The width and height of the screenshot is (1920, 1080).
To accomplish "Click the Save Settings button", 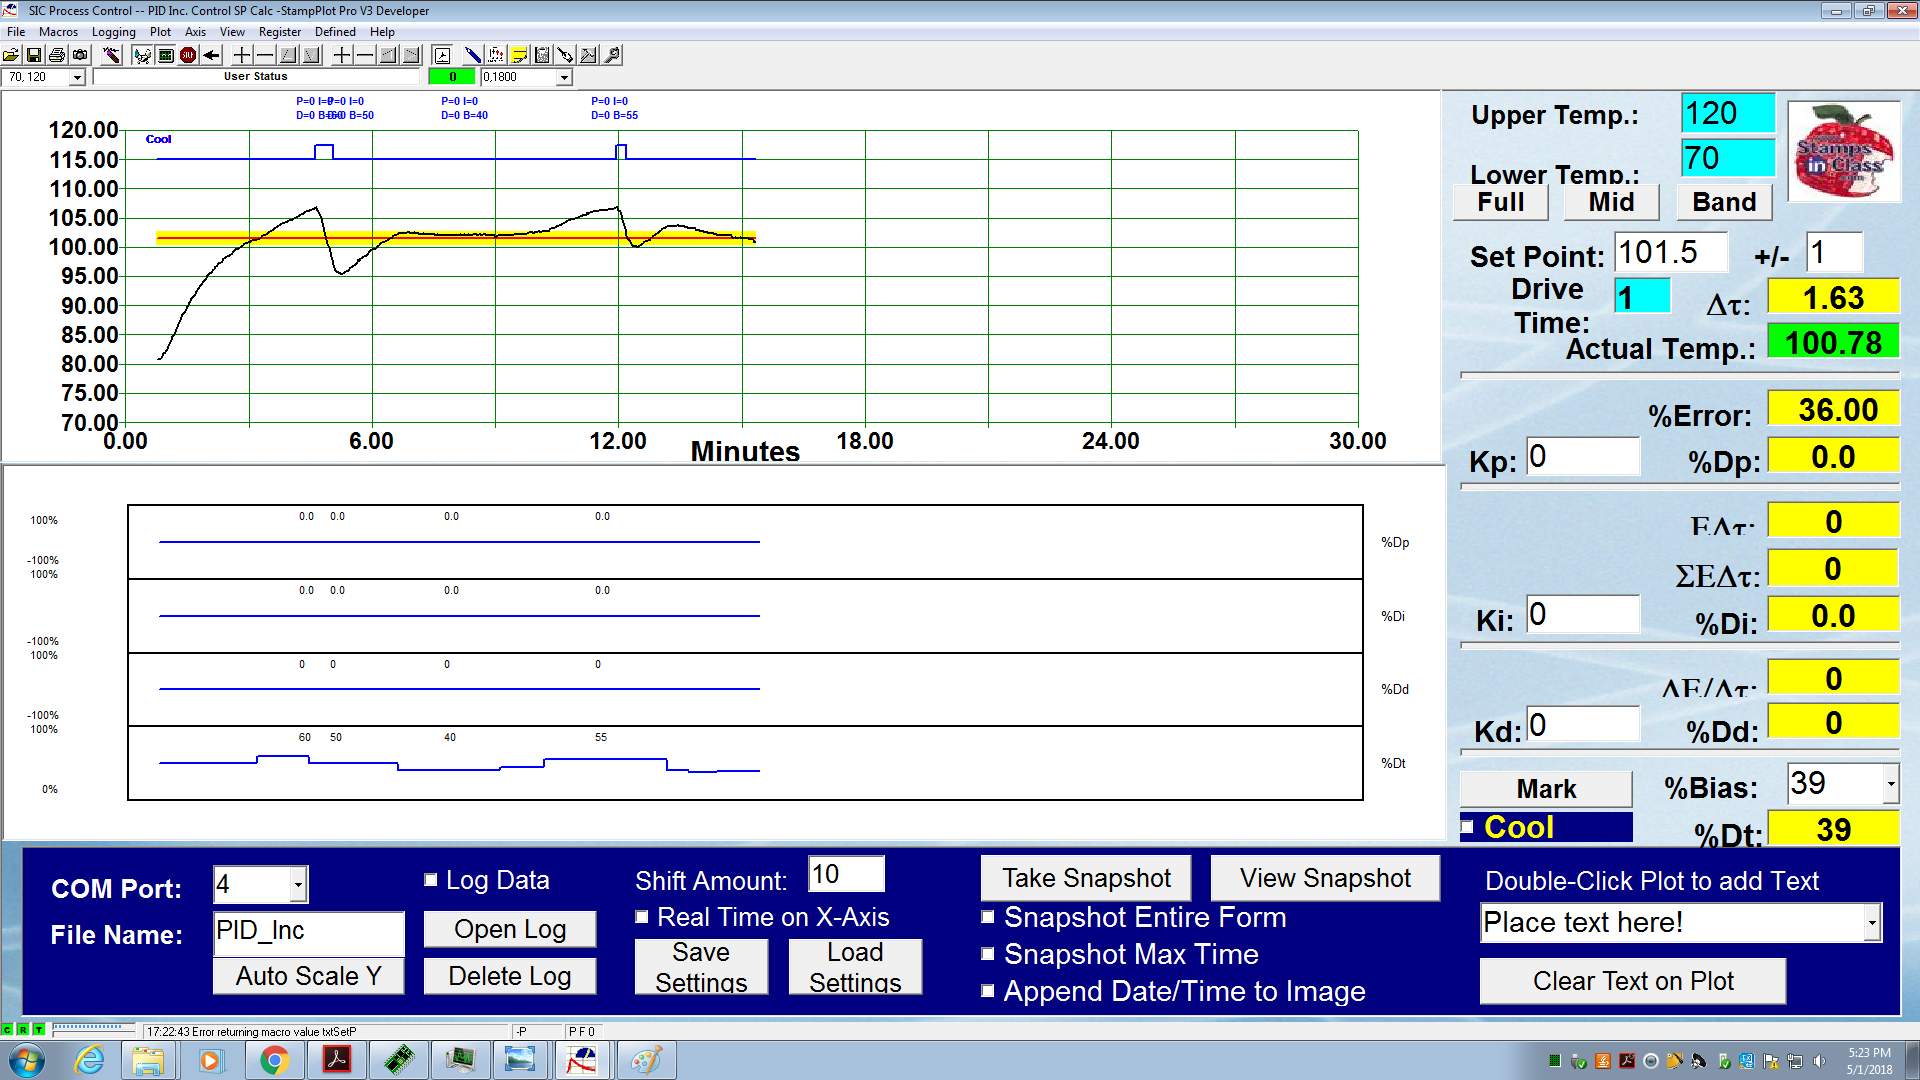I will [701, 967].
